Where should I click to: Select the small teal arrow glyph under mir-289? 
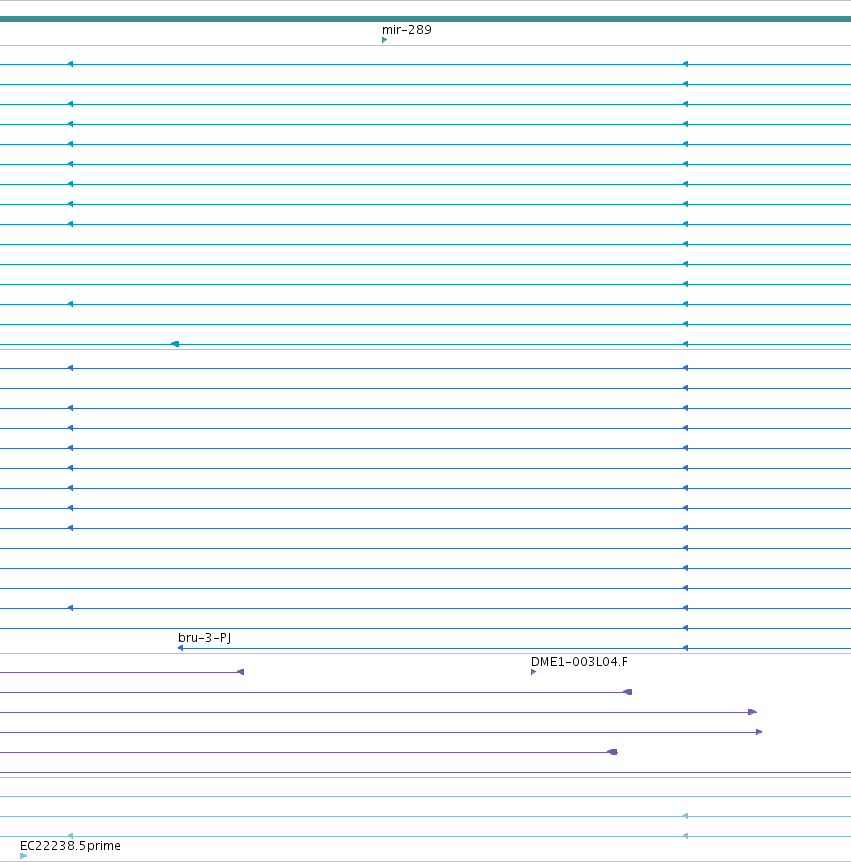coord(384,40)
